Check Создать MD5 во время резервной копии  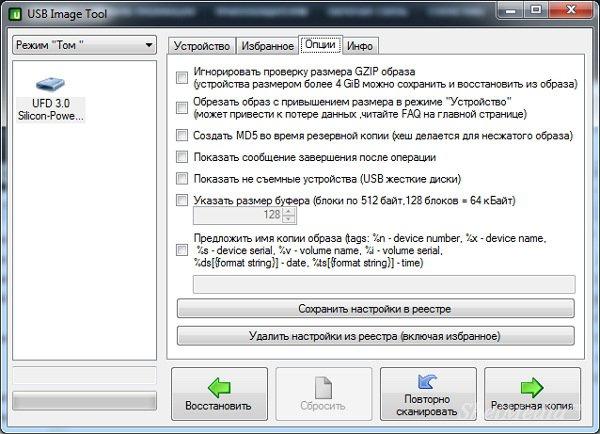(x=182, y=135)
